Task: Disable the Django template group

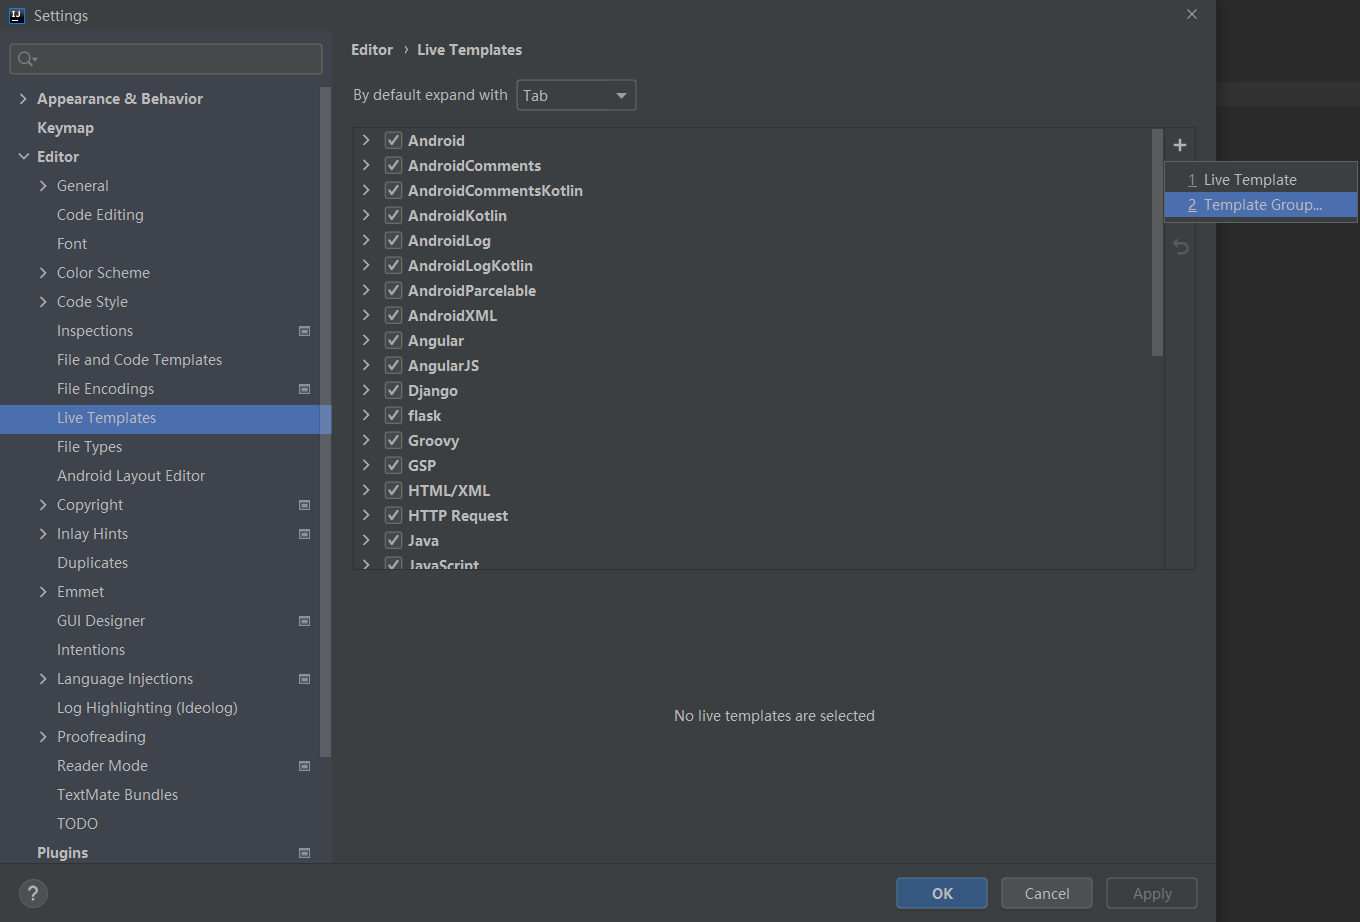Action: (393, 391)
